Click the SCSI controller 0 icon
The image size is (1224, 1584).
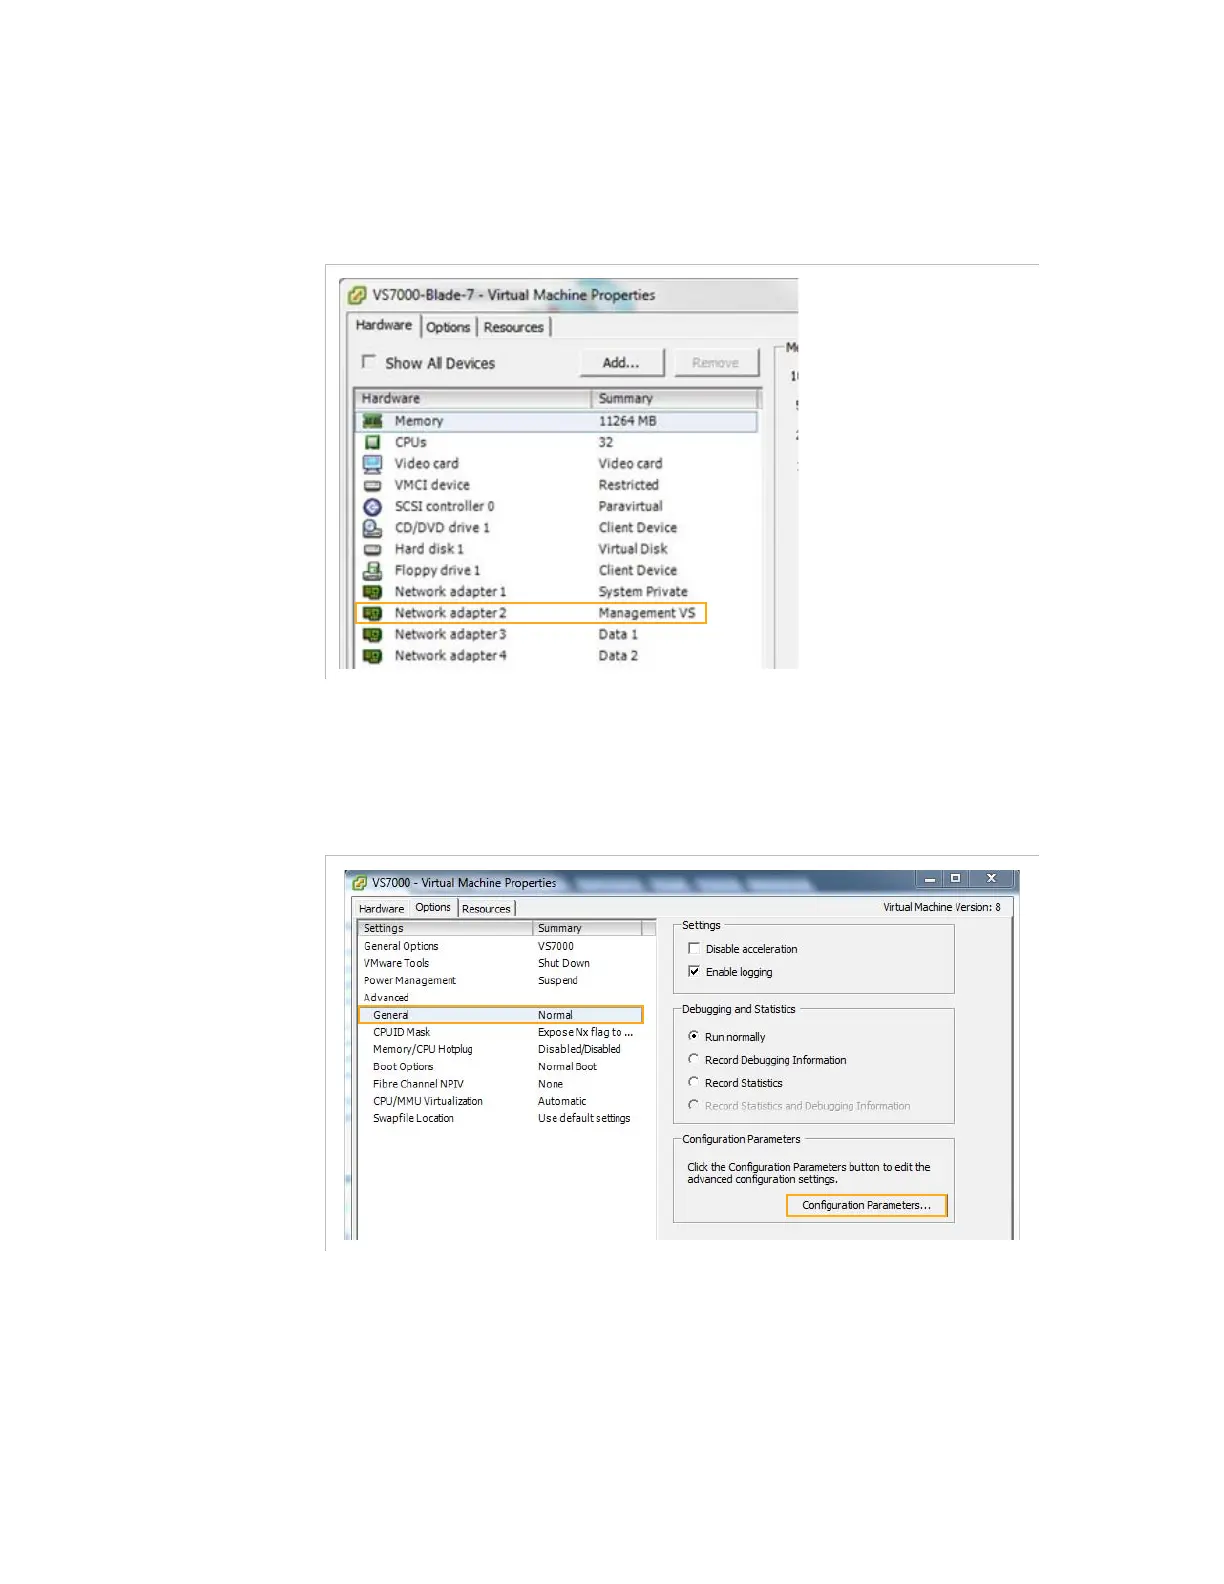click(x=372, y=507)
